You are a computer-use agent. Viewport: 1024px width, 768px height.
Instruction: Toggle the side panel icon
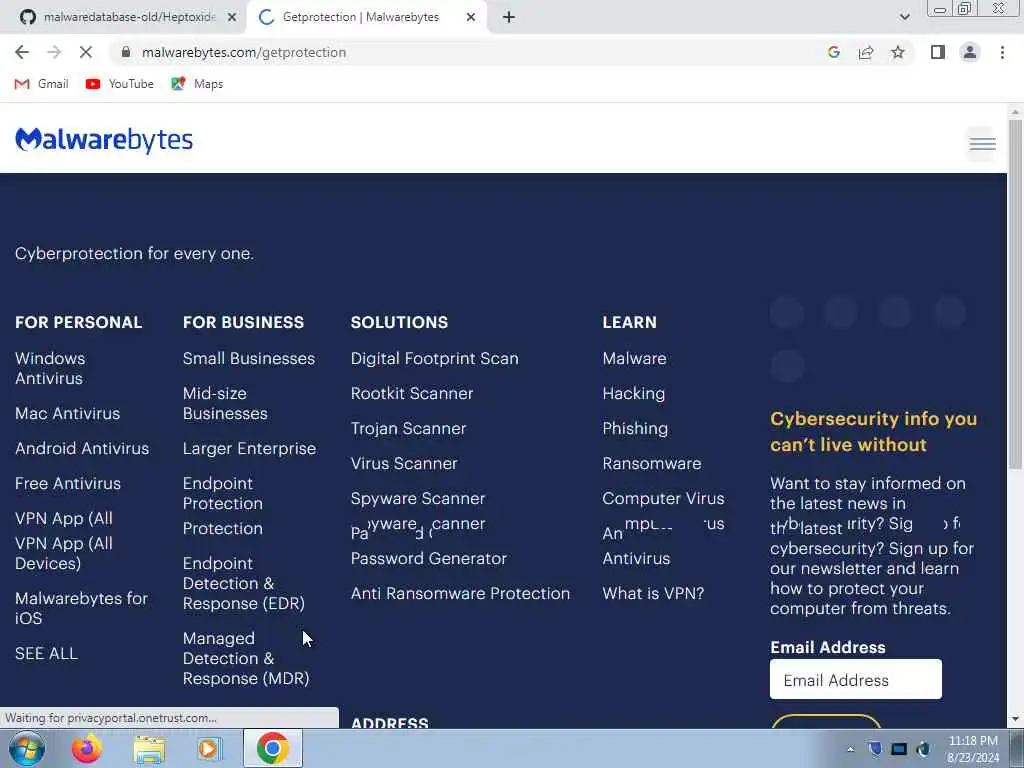pos(938,52)
